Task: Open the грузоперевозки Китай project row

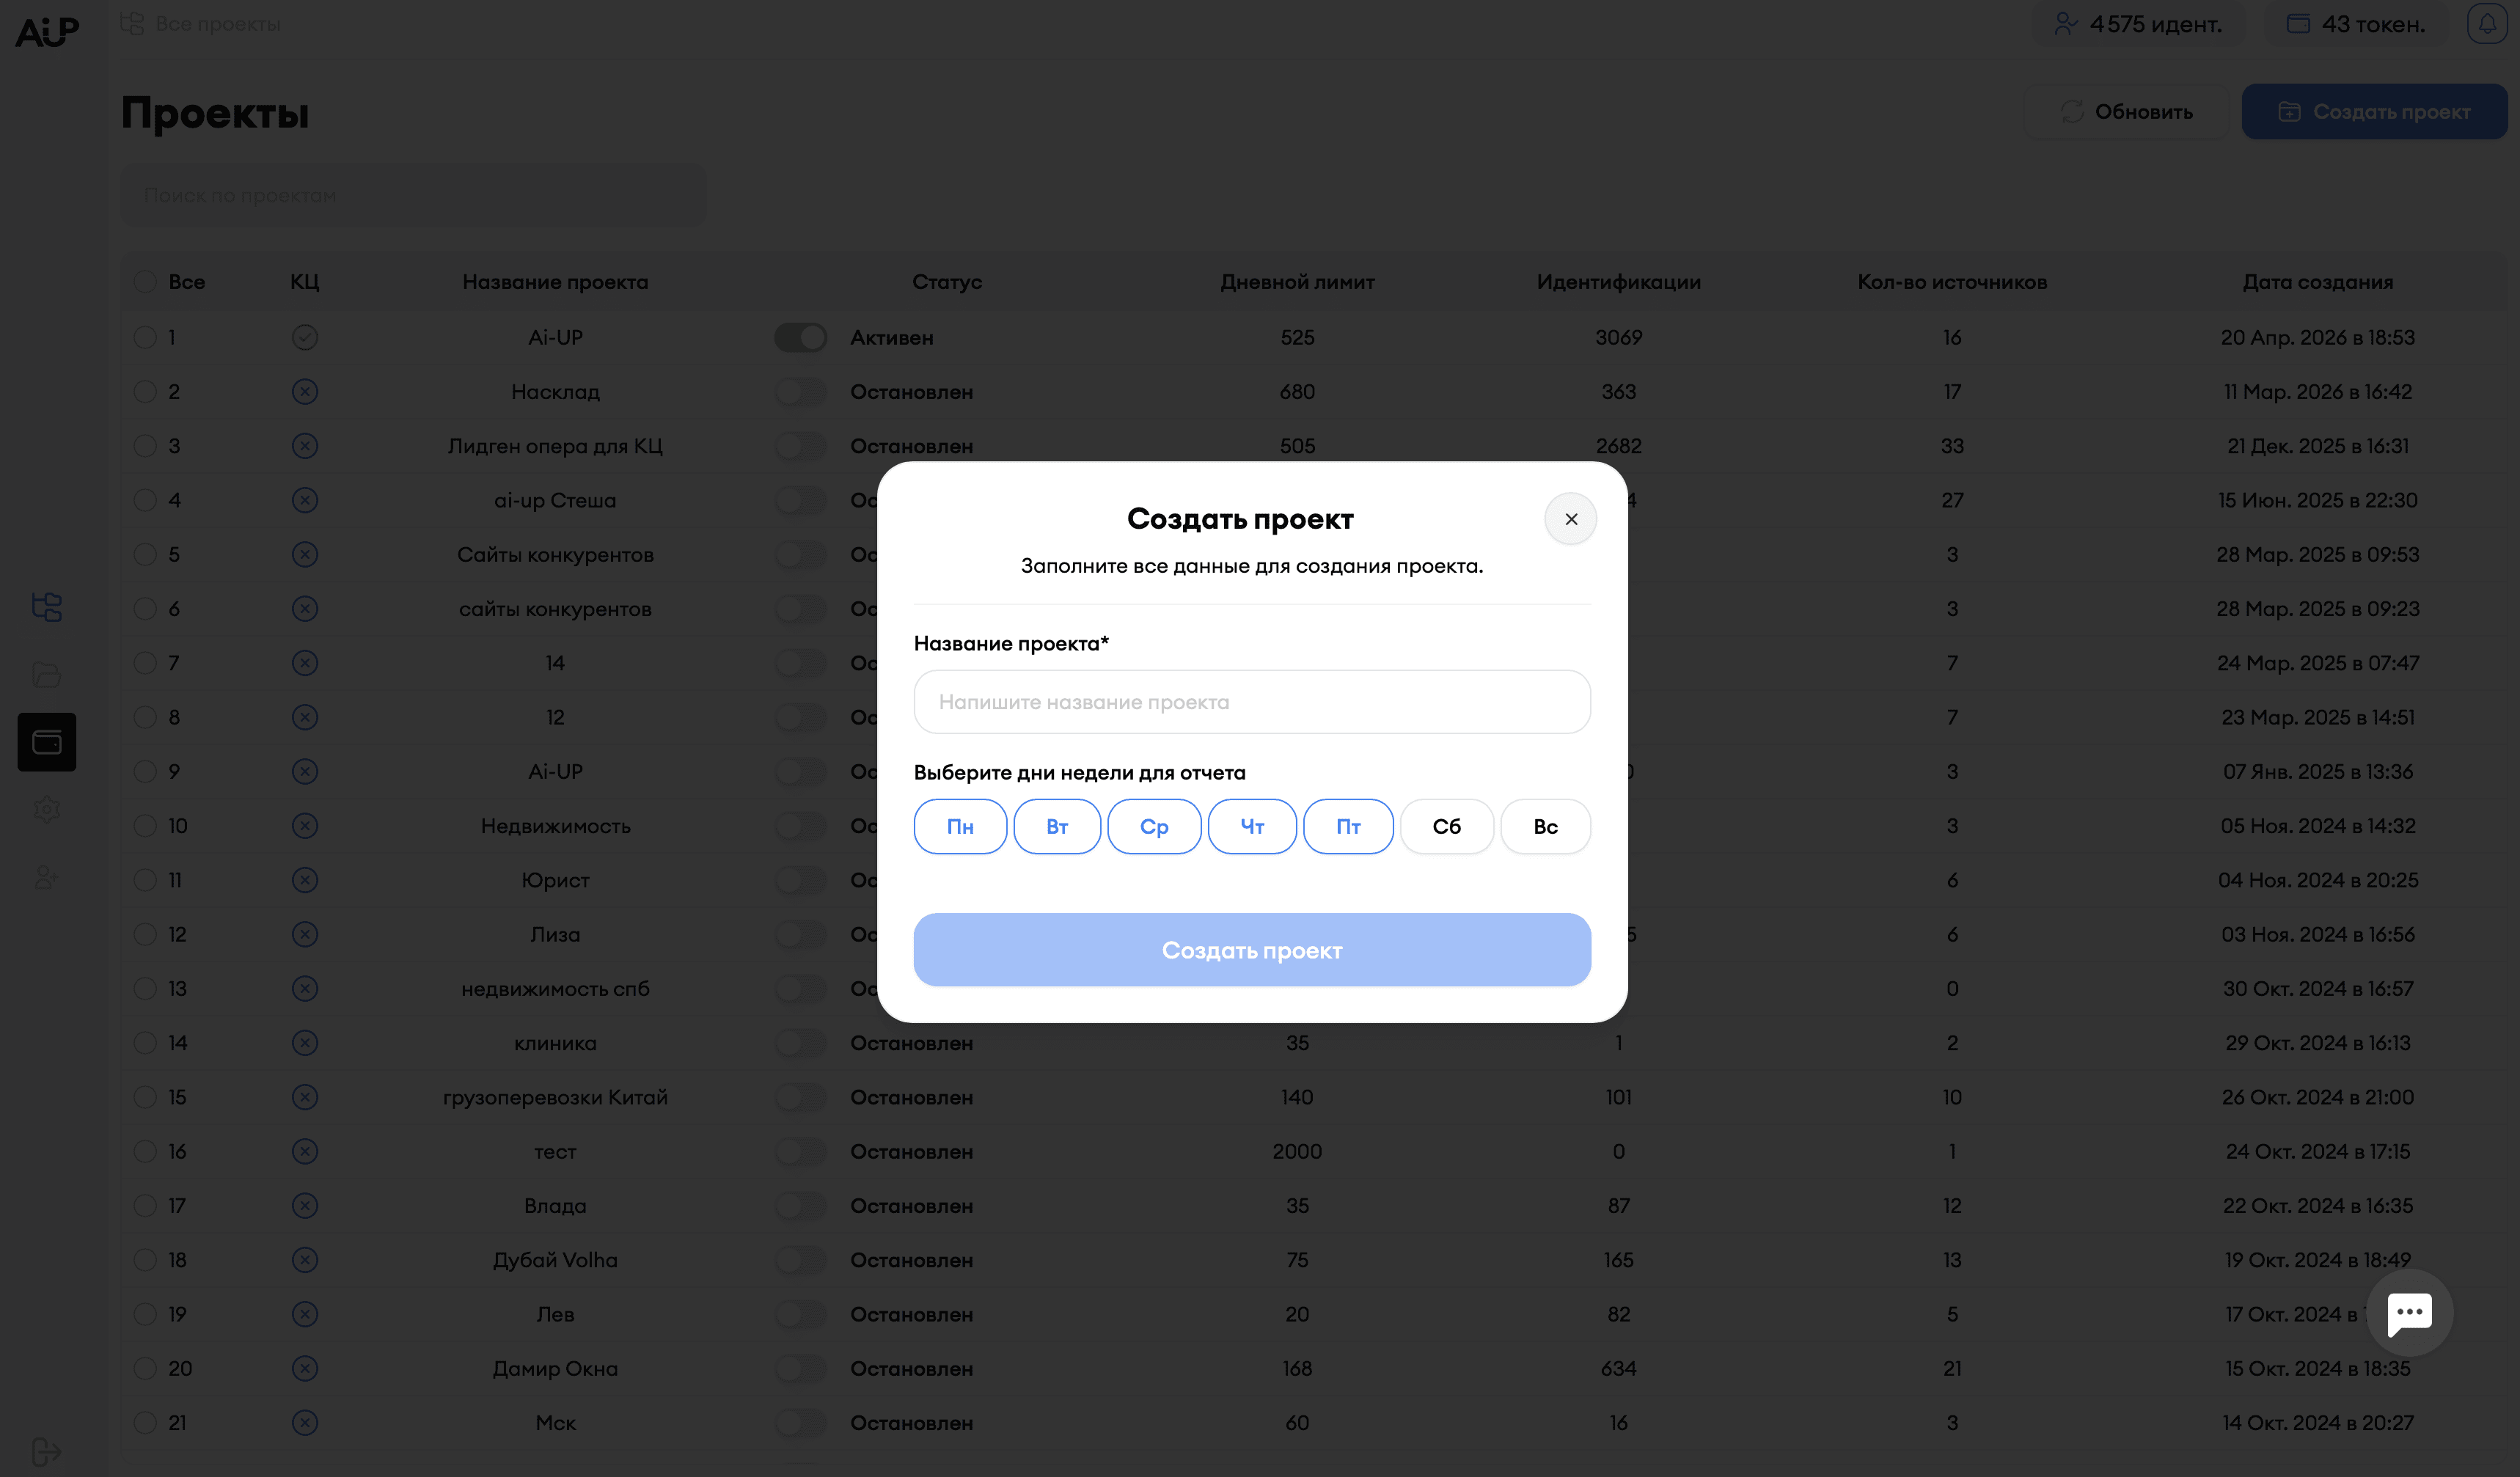Action: [555, 1097]
